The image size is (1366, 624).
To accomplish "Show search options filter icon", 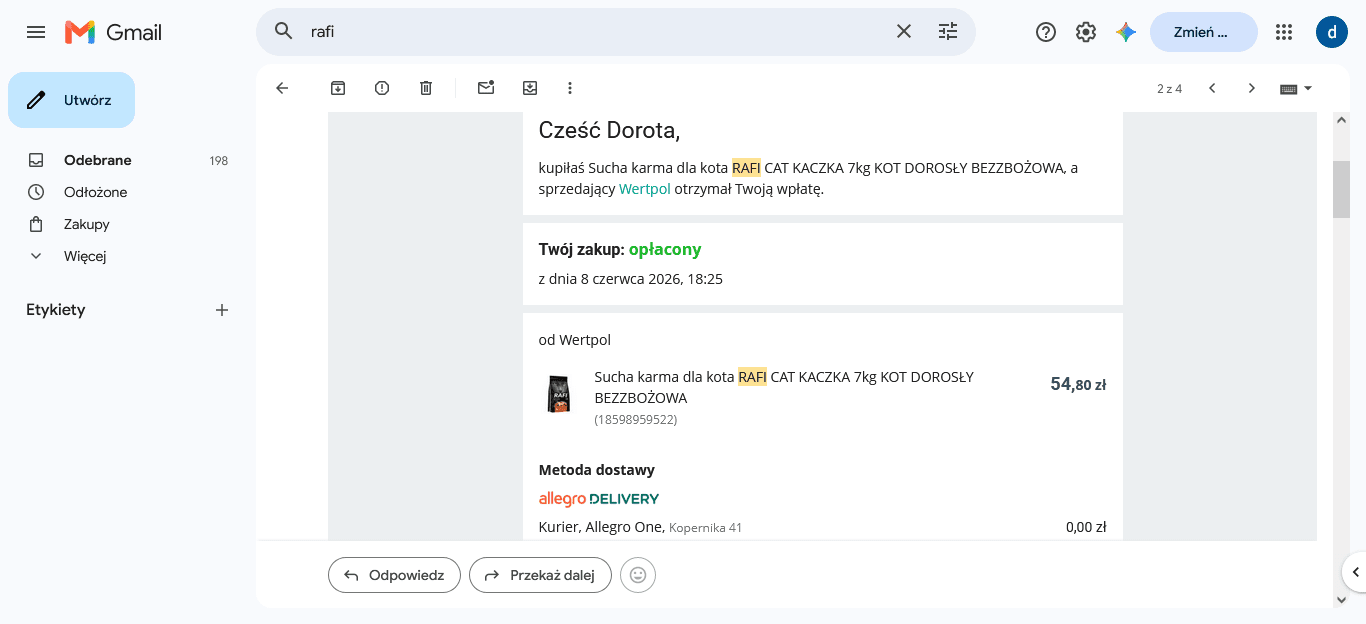I will point(948,32).
